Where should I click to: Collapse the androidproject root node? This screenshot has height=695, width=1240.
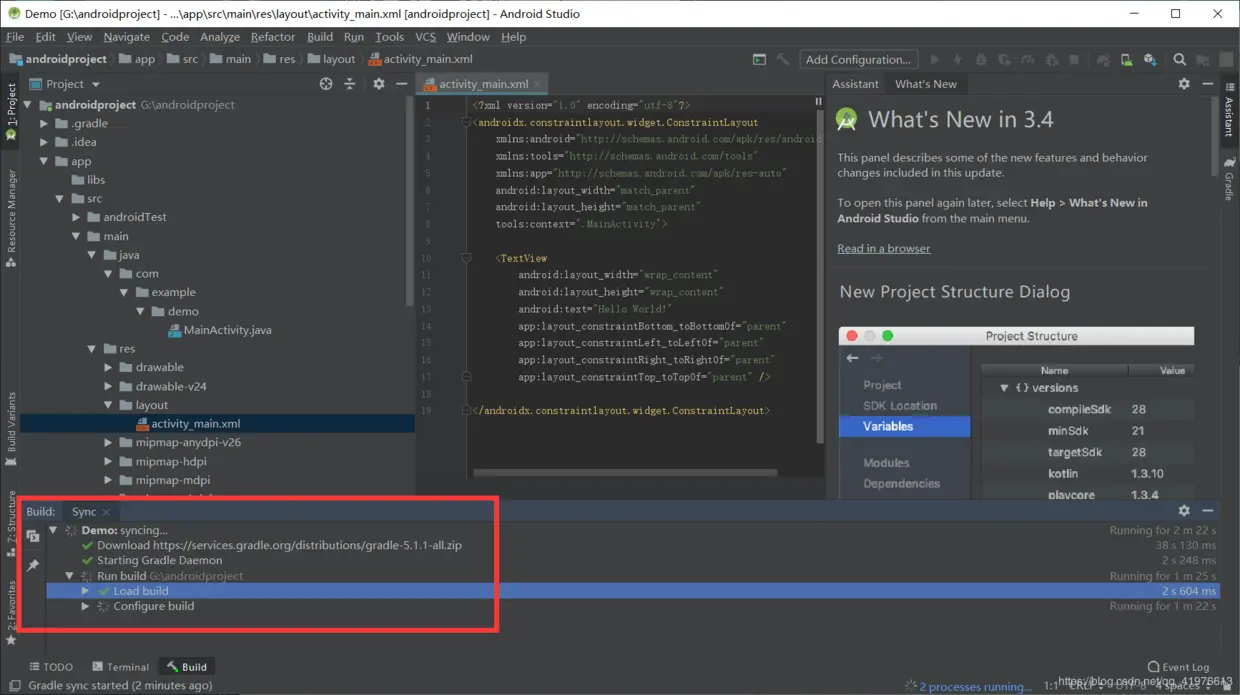click(28, 105)
